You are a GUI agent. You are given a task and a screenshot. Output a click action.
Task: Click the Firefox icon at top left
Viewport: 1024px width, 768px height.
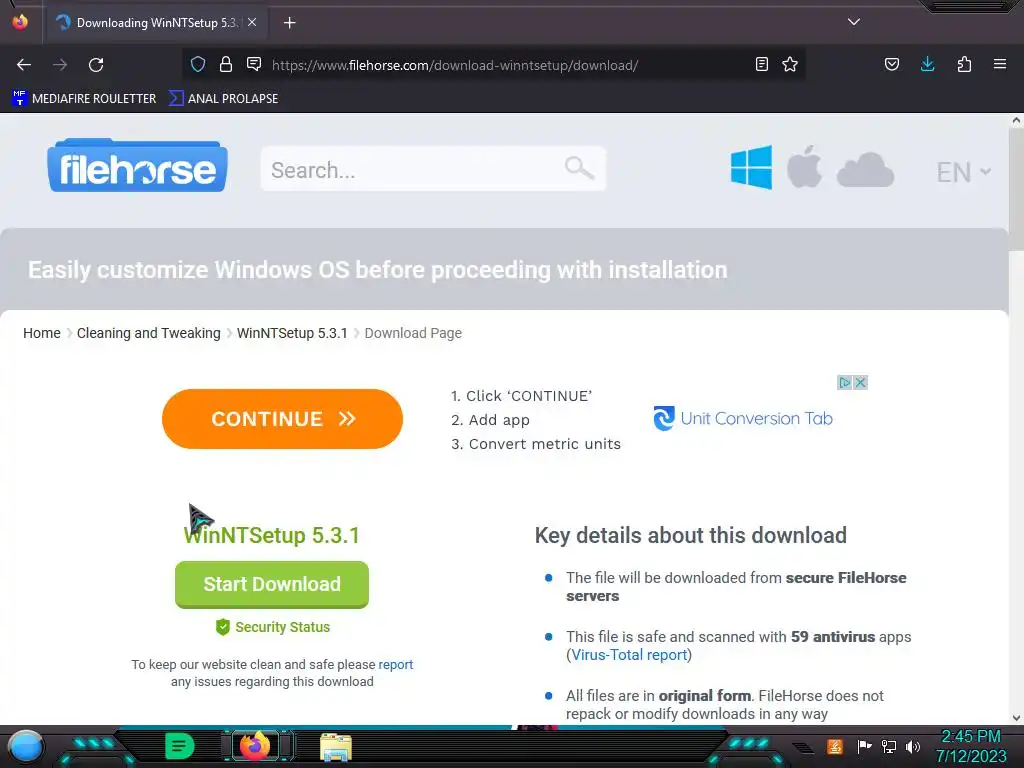20,22
